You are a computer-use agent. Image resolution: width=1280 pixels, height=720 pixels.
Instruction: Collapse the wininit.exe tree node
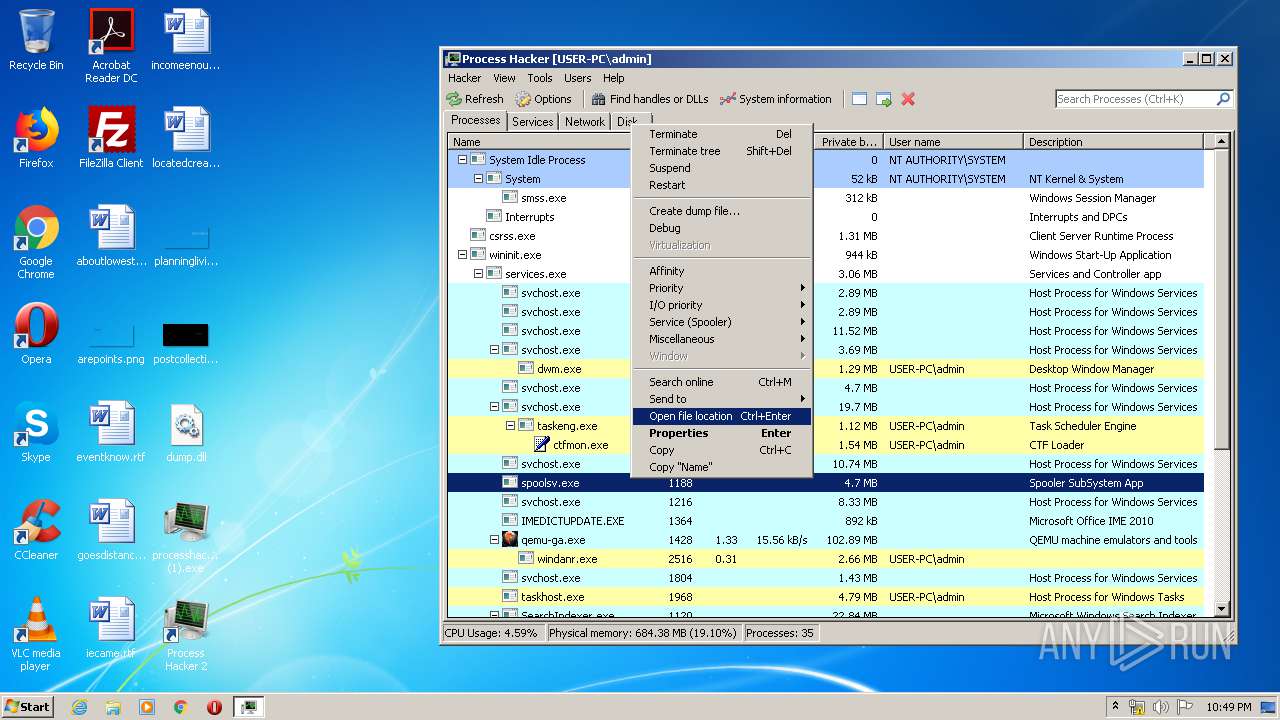tap(462, 255)
